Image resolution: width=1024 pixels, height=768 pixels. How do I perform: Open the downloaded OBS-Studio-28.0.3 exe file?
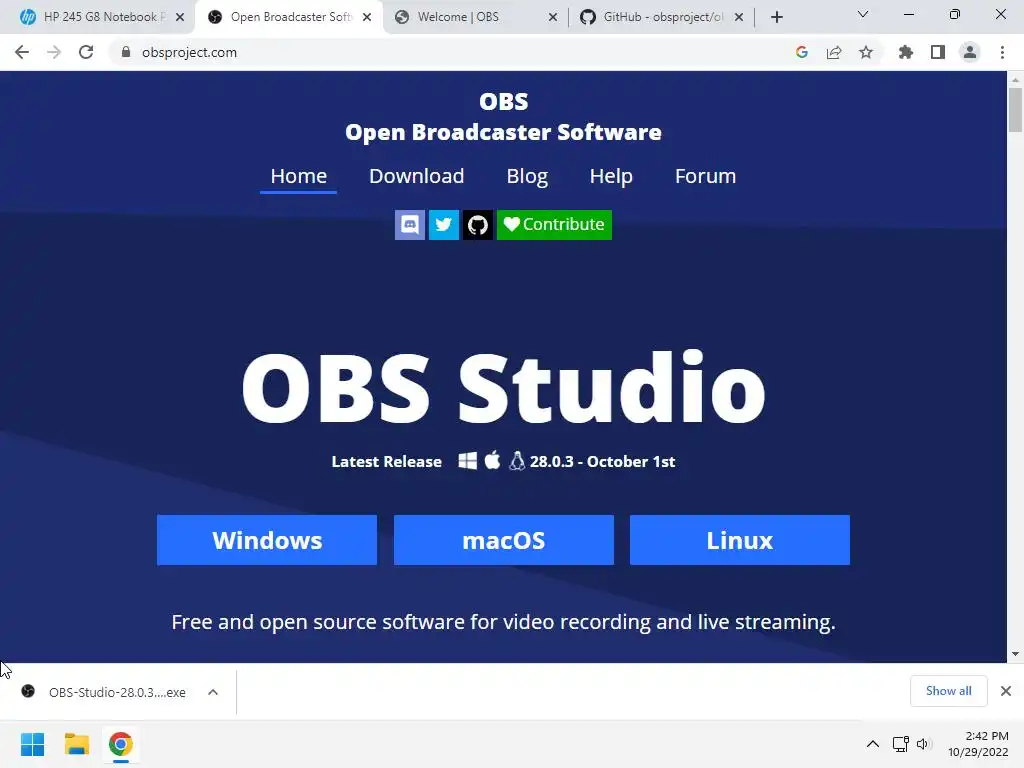[104, 692]
